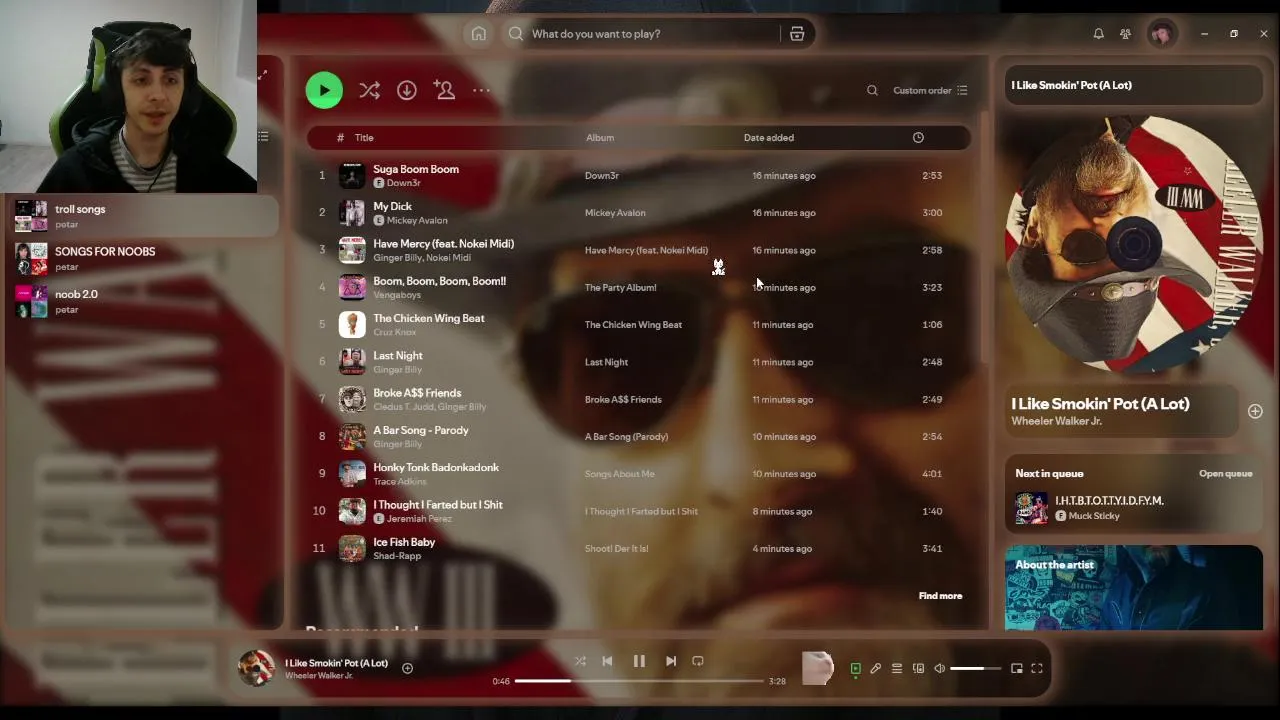Mute the volume speaker icon
The height and width of the screenshot is (720, 1280).
point(939,669)
